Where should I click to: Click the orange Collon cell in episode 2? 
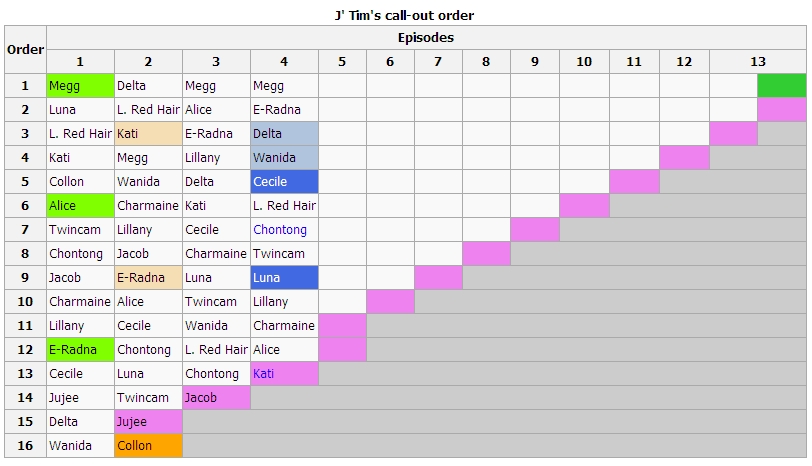[x=148, y=445]
